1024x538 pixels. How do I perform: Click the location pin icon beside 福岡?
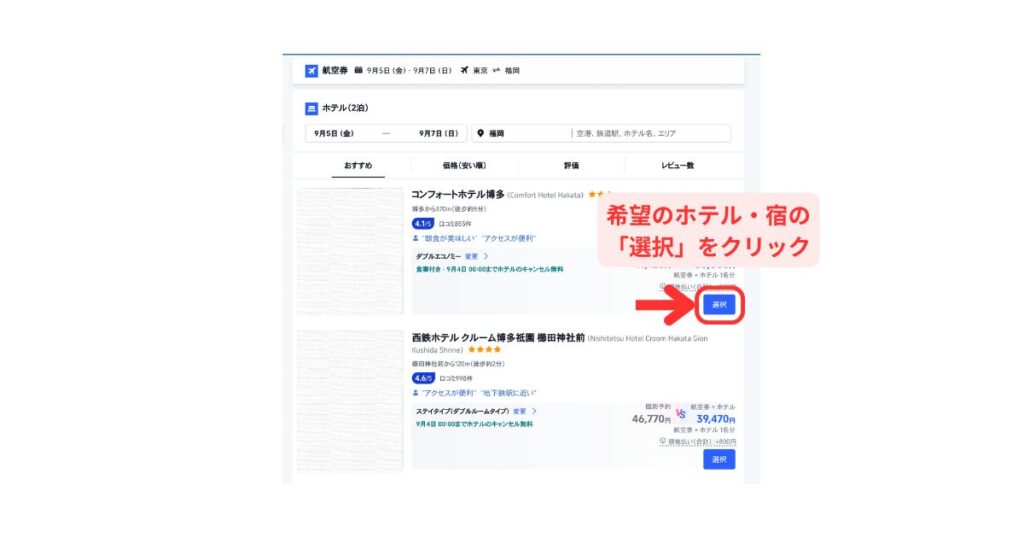click(x=481, y=133)
